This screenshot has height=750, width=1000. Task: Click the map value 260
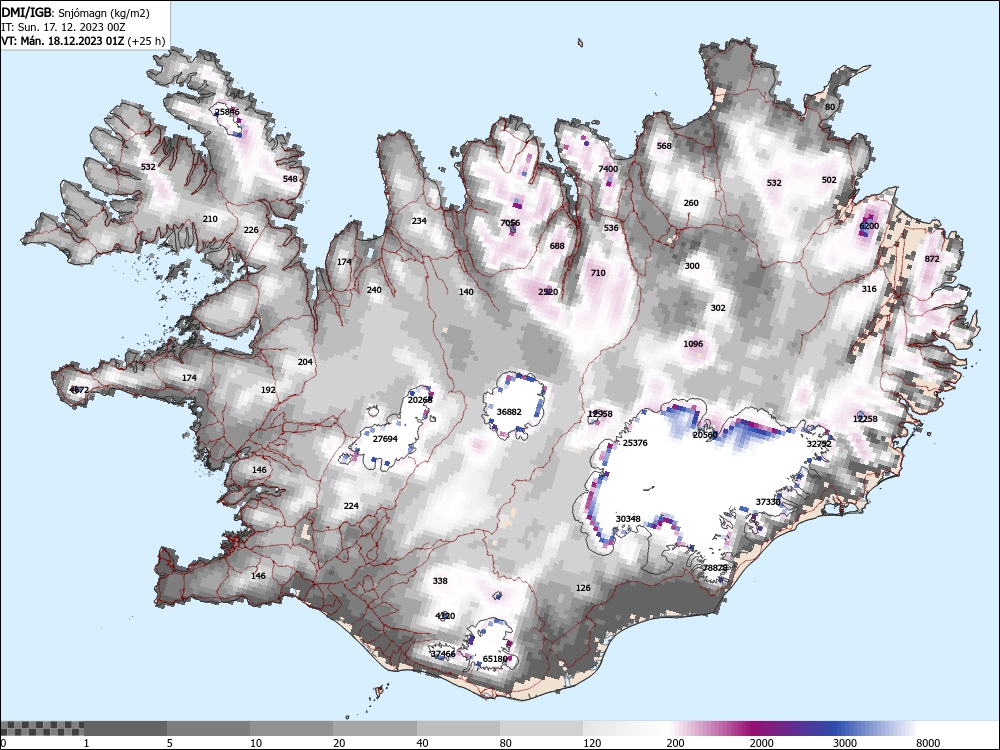coord(691,203)
